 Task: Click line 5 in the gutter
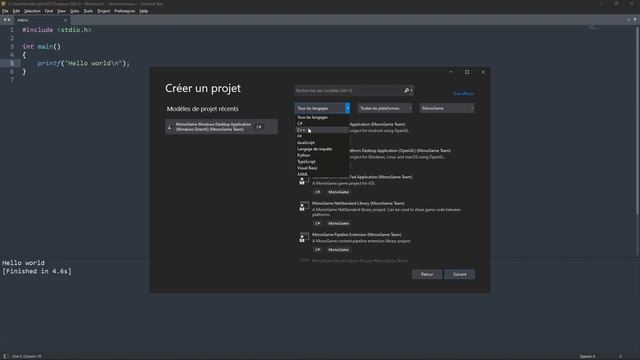click(x=12, y=63)
